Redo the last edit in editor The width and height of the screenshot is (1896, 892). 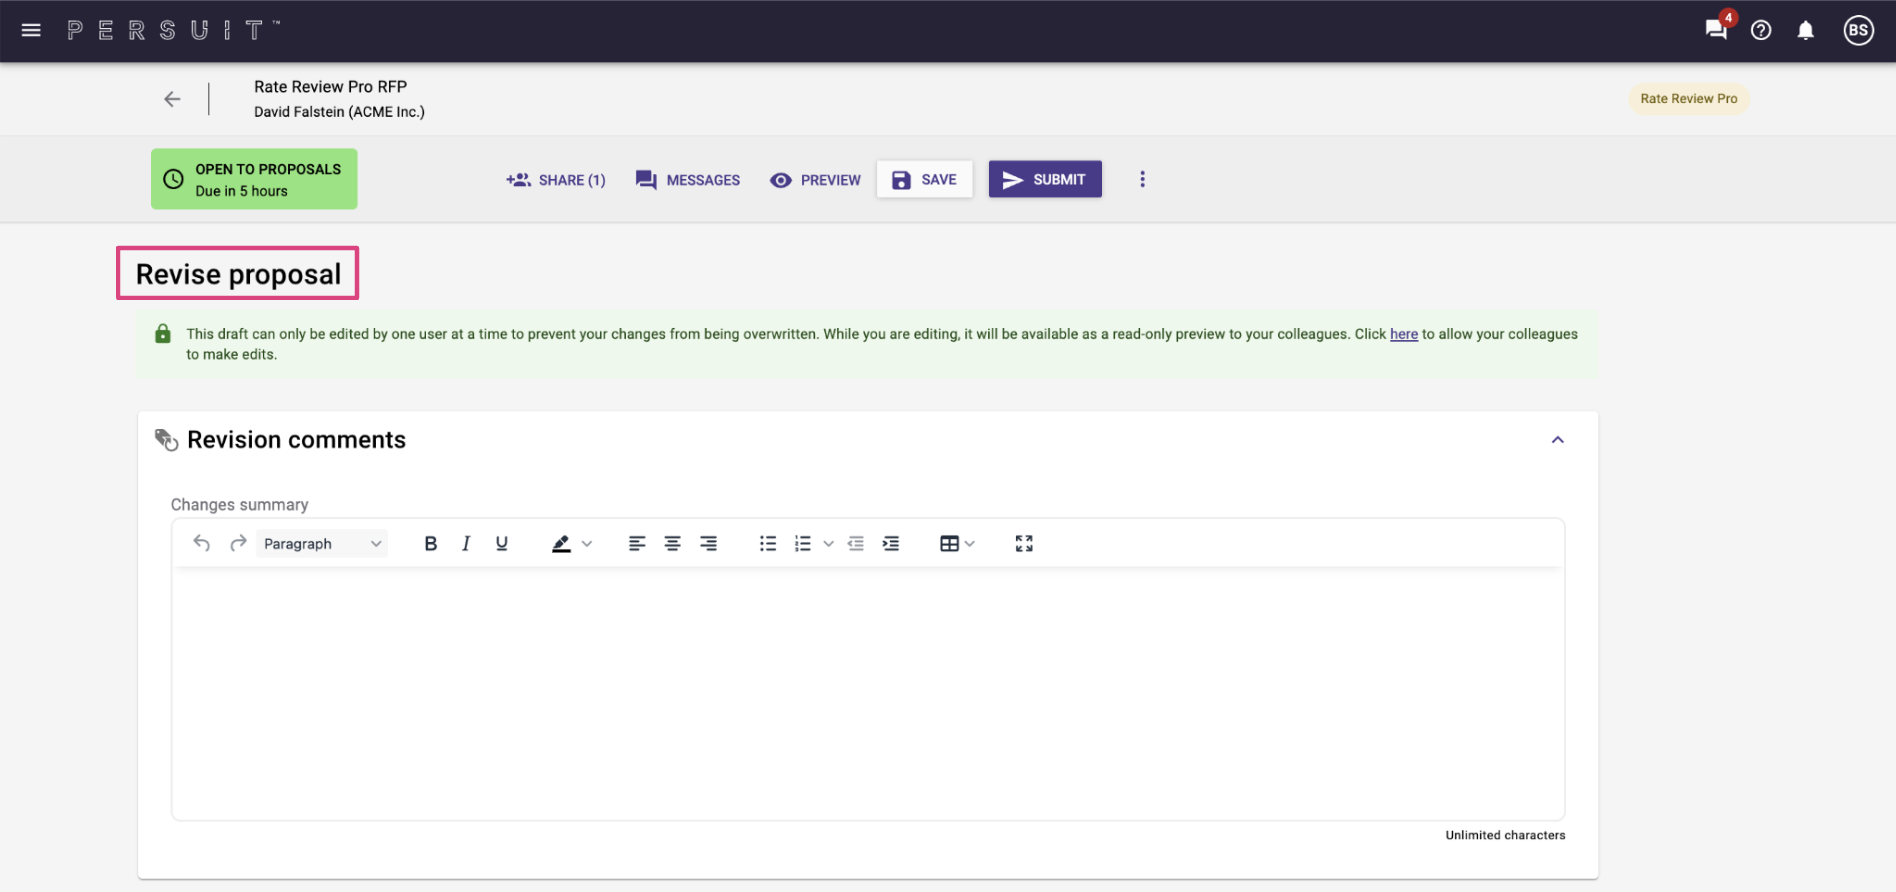coord(238,543)
